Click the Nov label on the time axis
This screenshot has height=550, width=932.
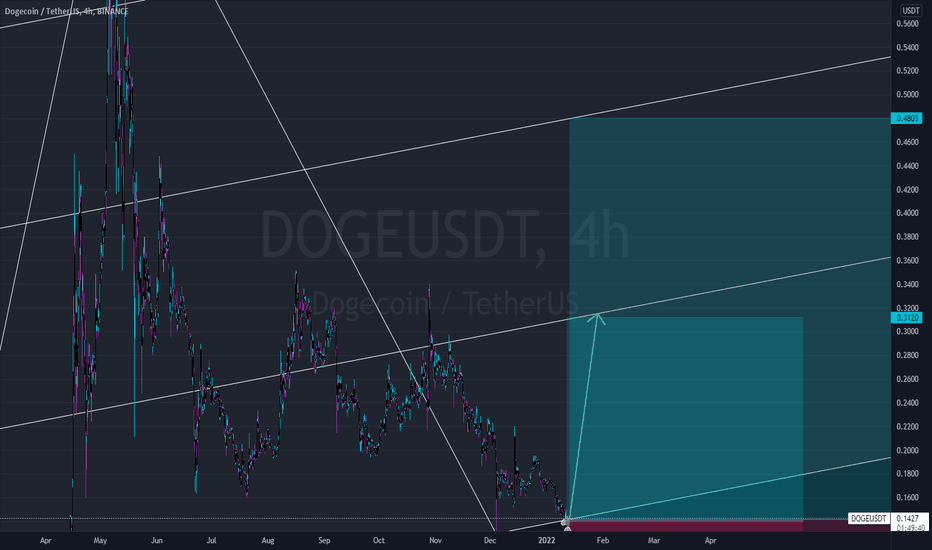pos(435,540)
